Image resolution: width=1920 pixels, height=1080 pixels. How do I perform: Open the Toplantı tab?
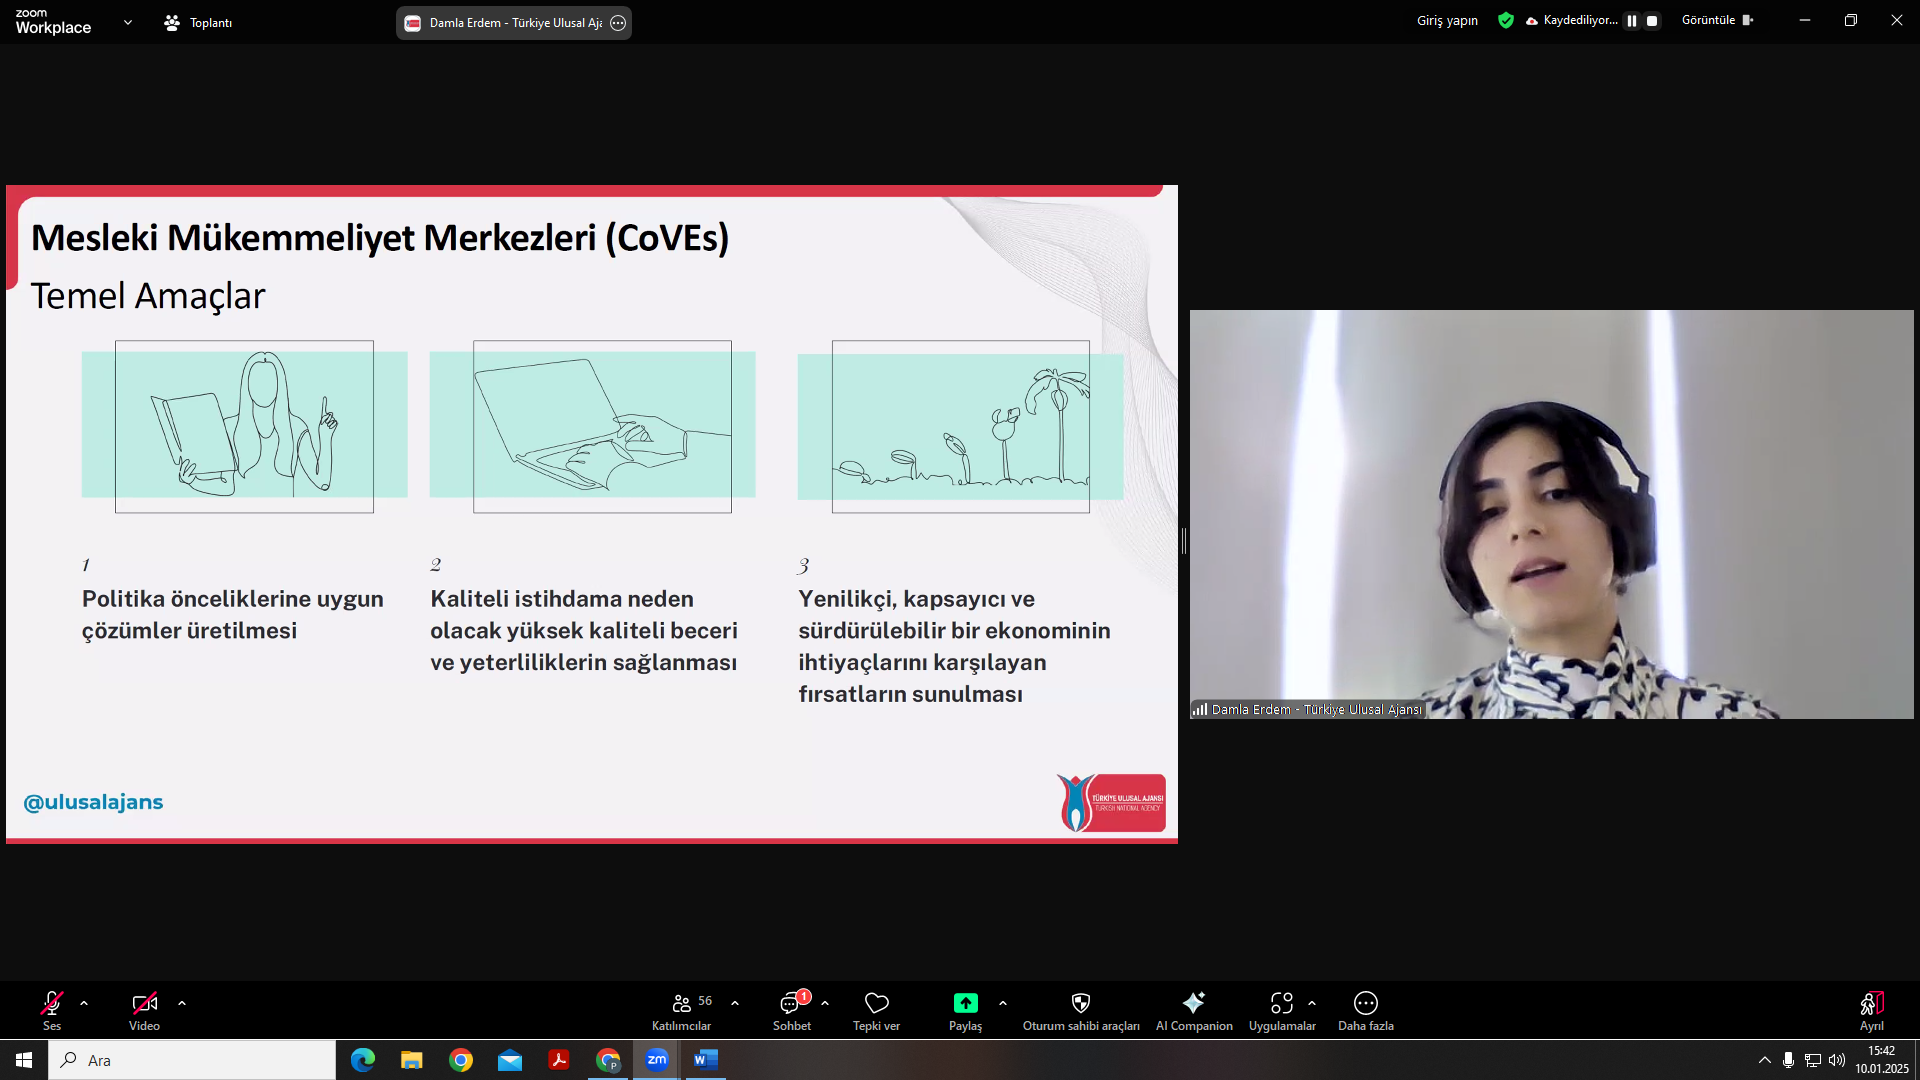pos(198,23)
